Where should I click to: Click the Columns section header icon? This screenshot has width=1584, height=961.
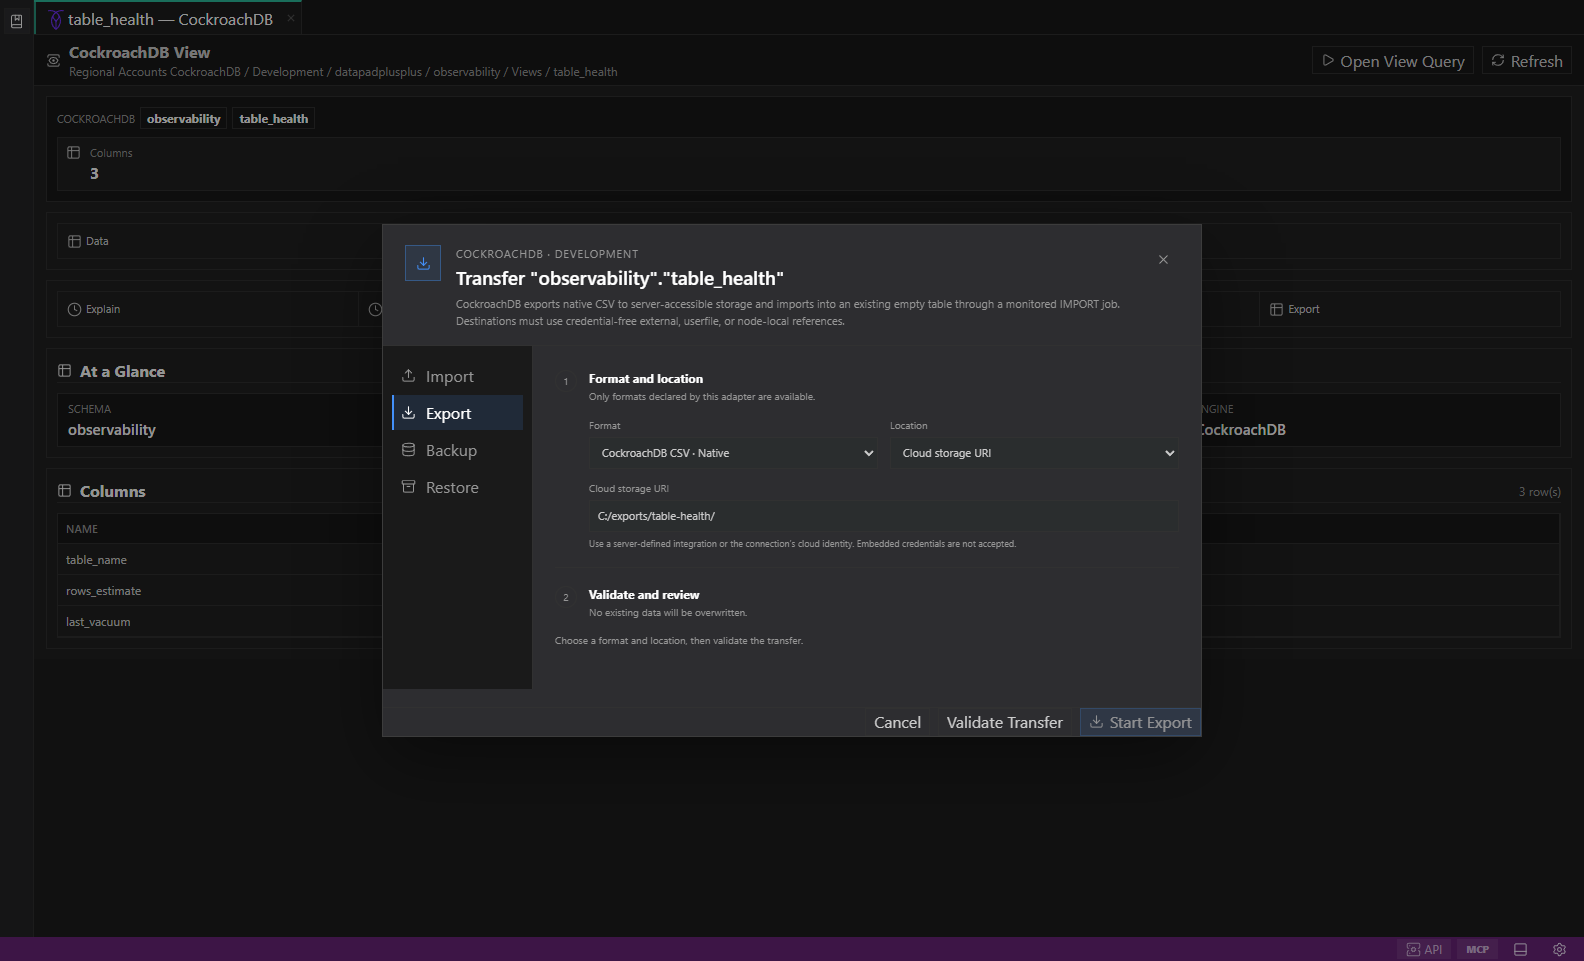(65, 491)
